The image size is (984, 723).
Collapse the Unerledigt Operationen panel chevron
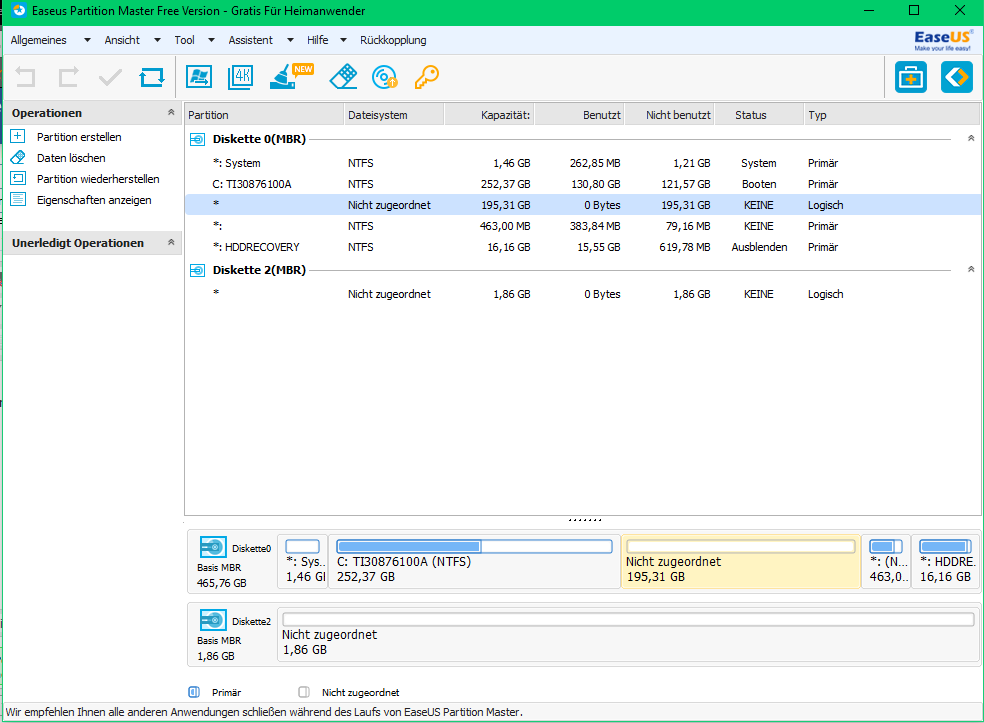[171, 242]
